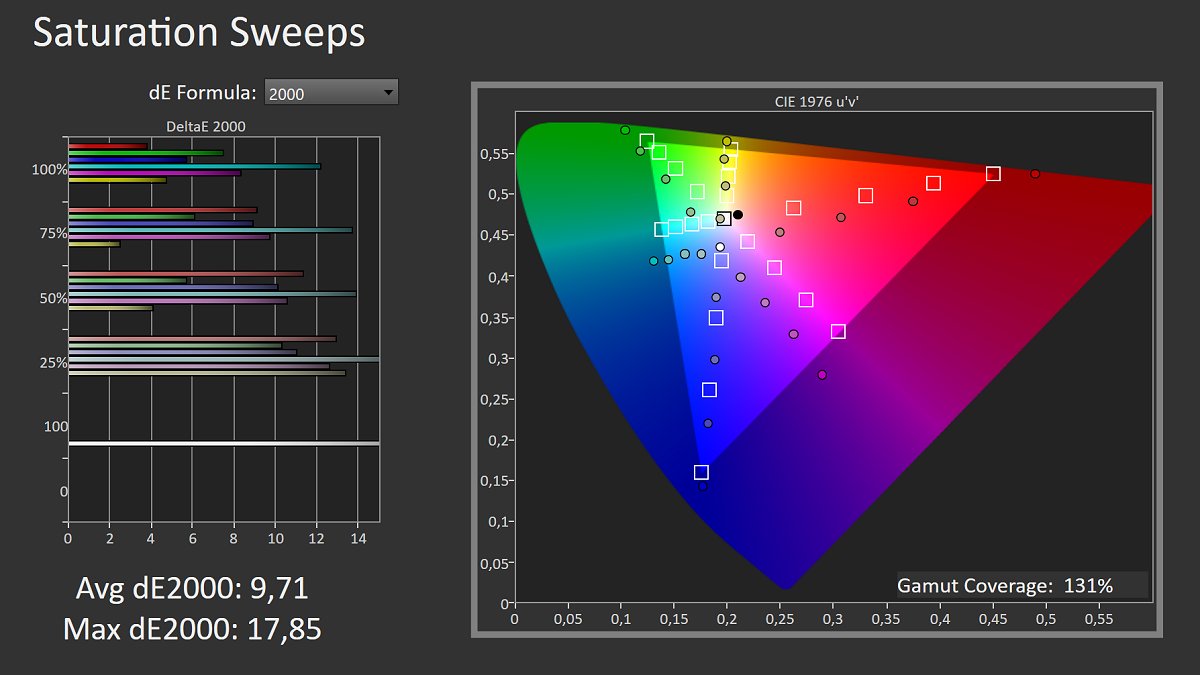Click the measured red point beyond the red target
This screenshot has height=675, width=1200.
[x=1035, y=174]
